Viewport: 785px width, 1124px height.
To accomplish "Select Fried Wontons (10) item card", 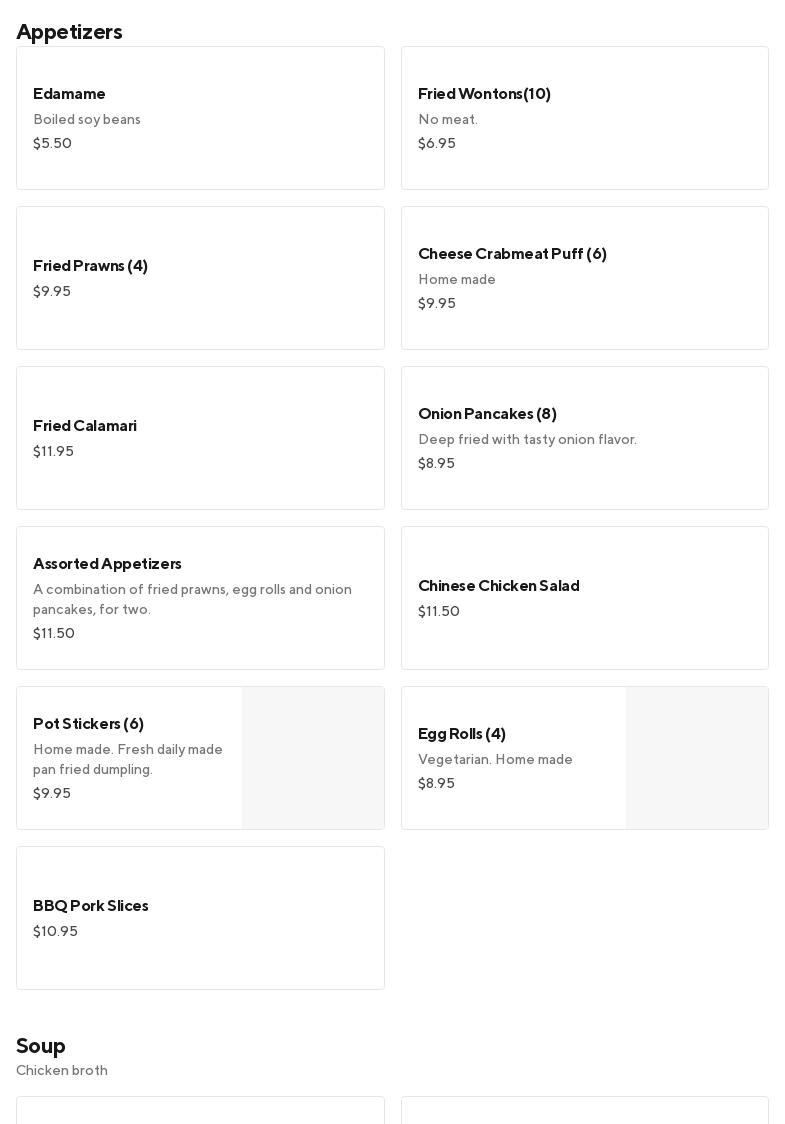I will click(x=584, y=118).
